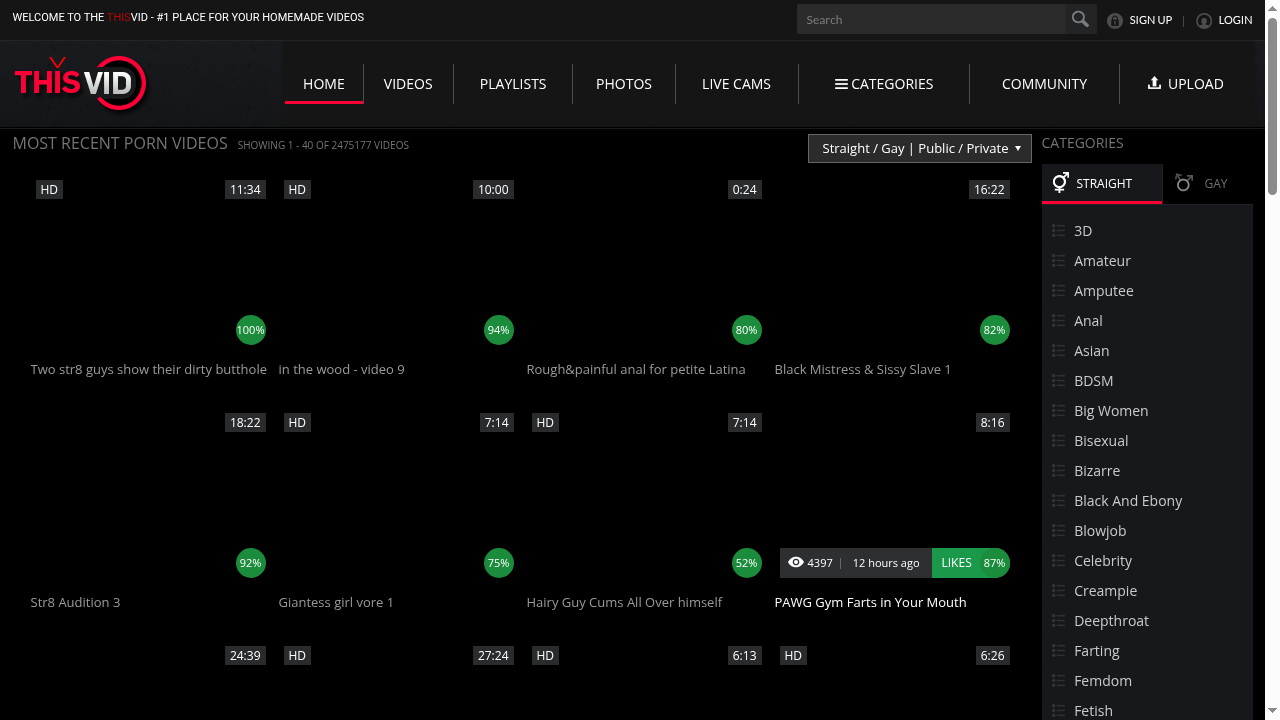1280x720 pixels.
Task: Click the eye views icon showing 4397
Action: pos(796,563)
